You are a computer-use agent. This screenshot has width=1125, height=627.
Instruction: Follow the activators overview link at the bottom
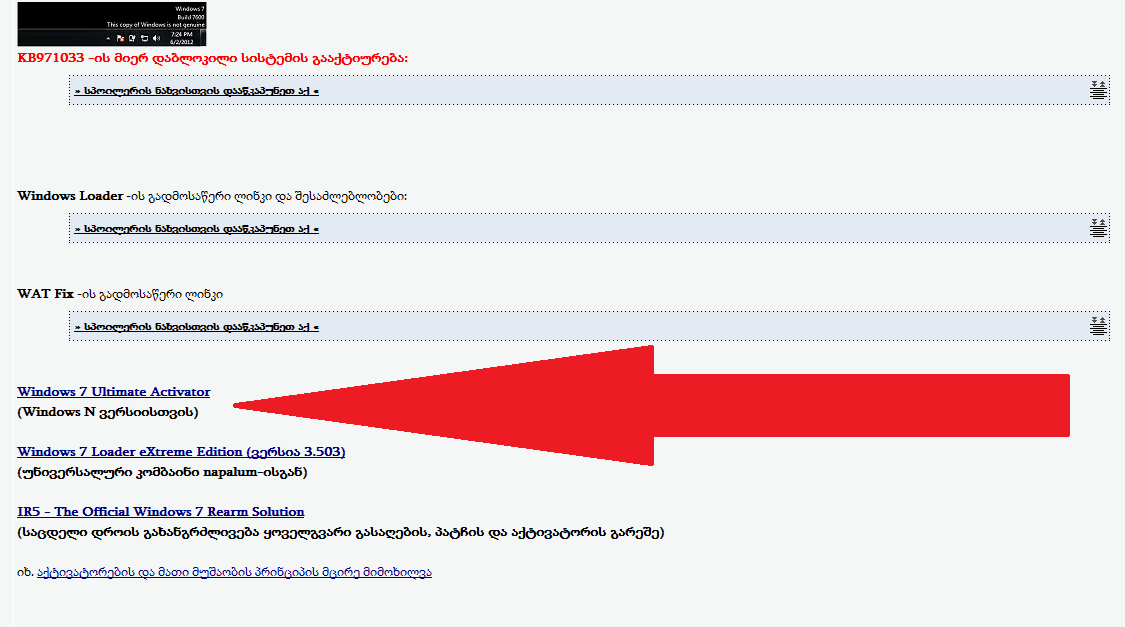coord(235,572)
